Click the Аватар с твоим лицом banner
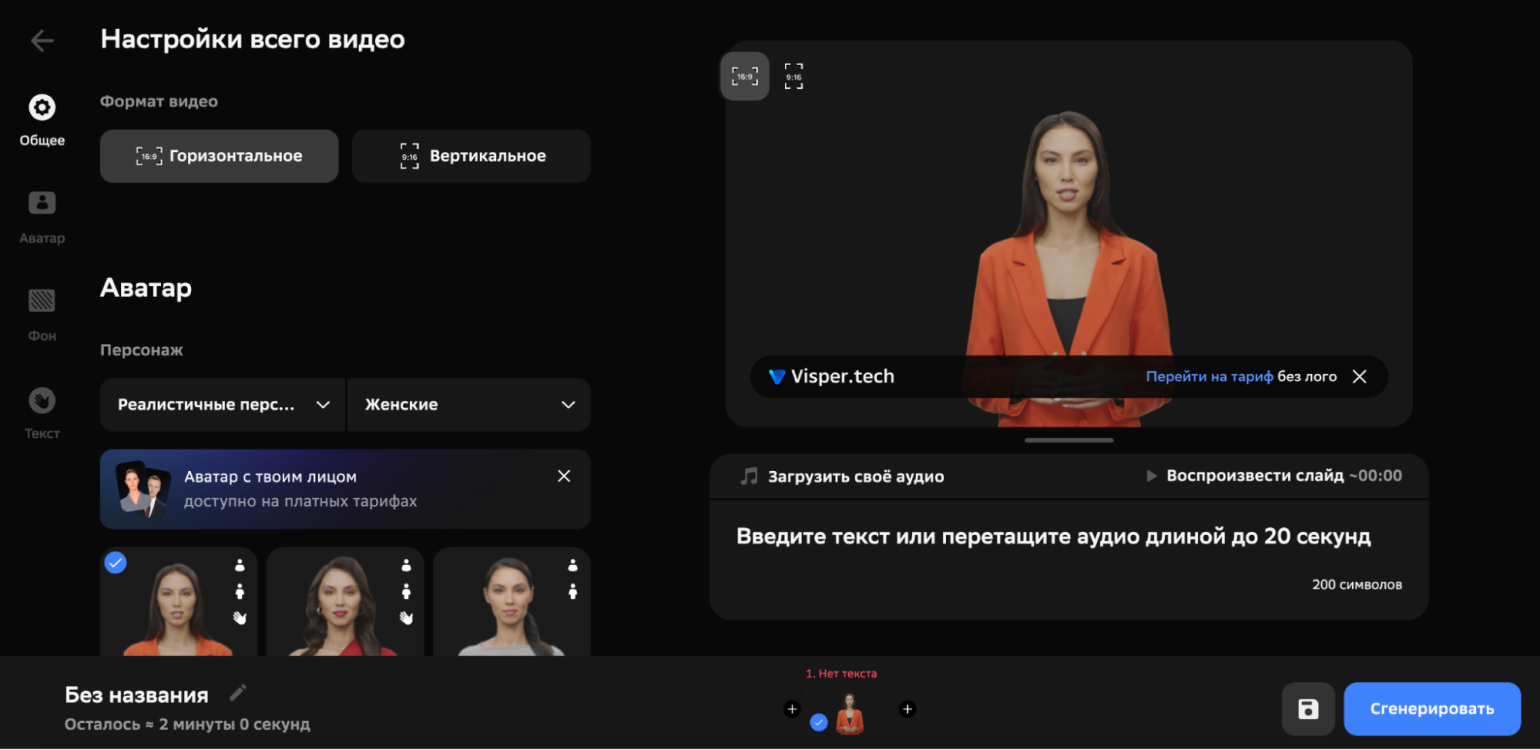This screenshot has height=750, width=1540. click(345, 489)
